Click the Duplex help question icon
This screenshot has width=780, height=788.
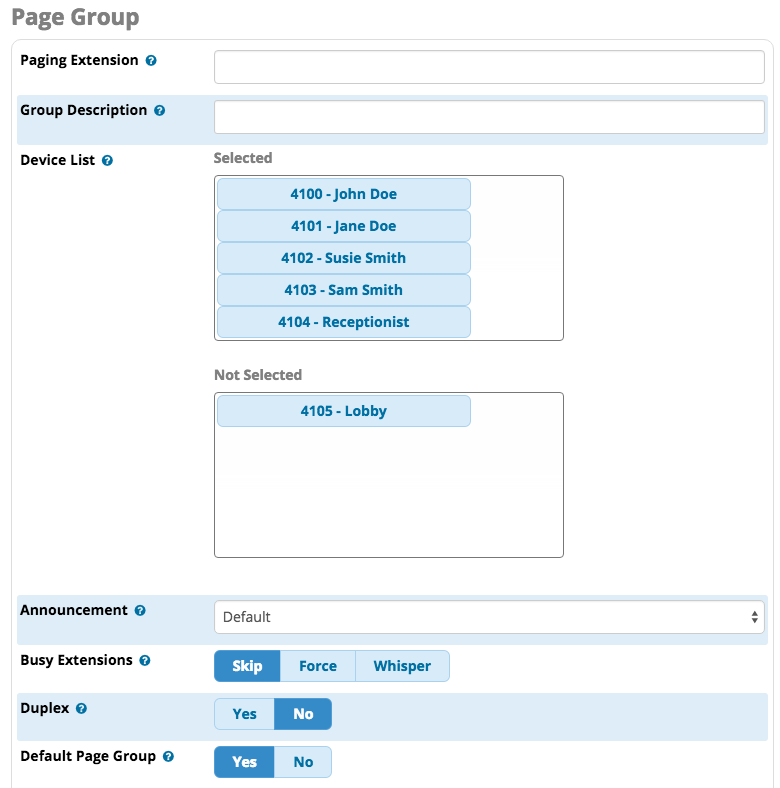[x=81, y=708]
